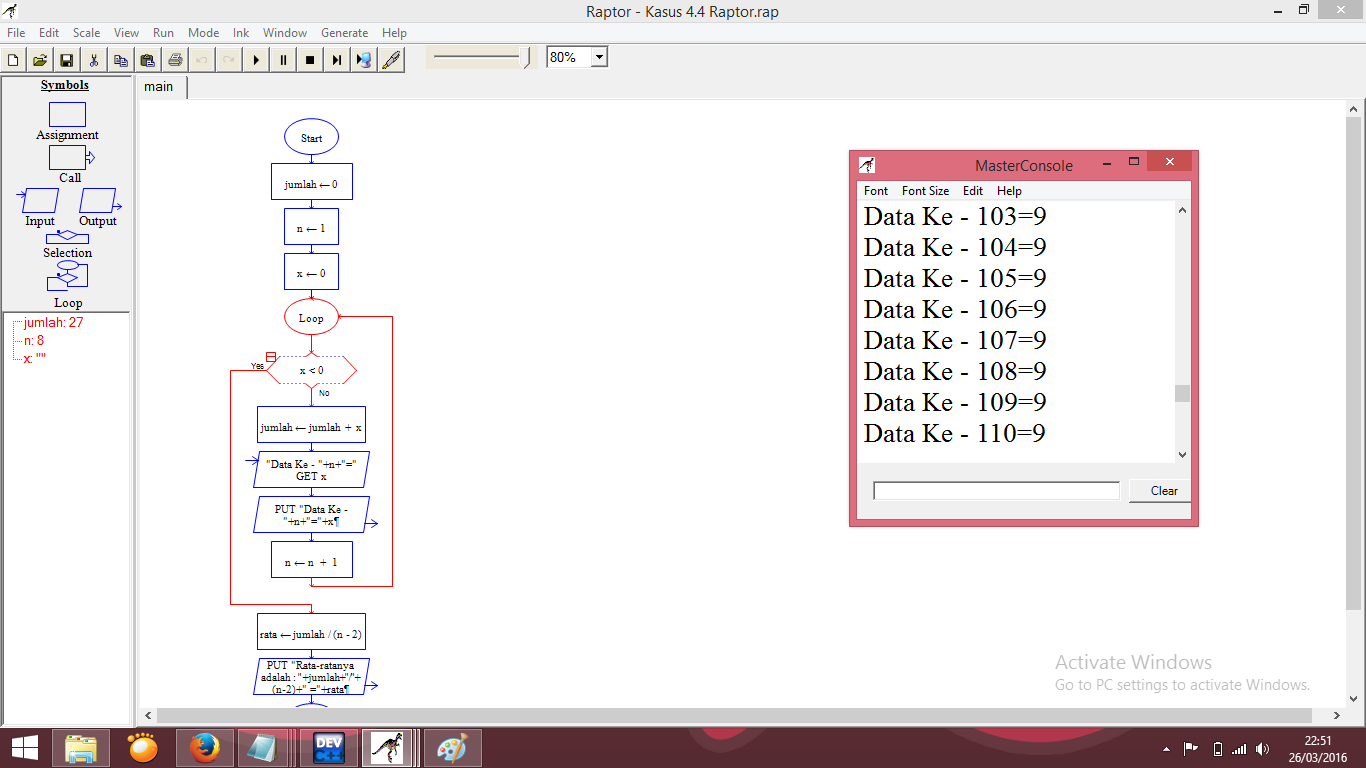Click MasterConsole scrollbar down arrow
The image size is (1366, 768).
[1182, 454]
